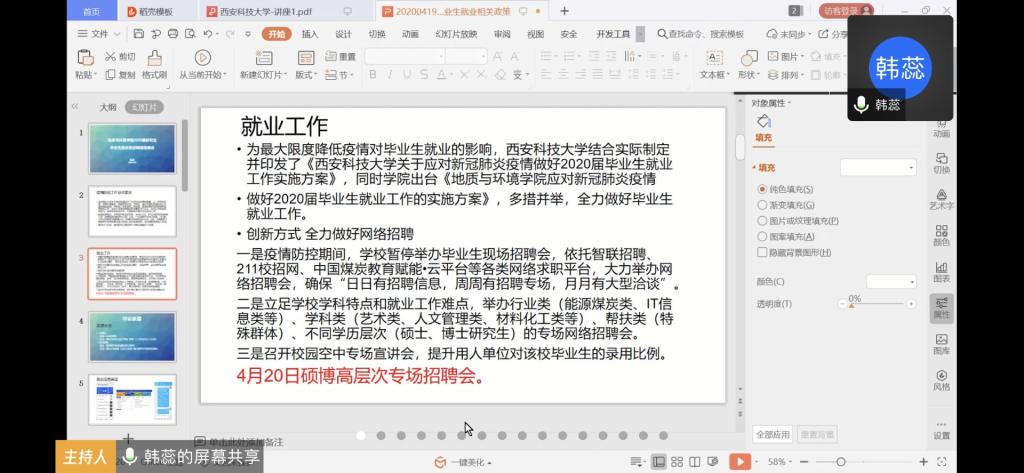The height and width of the screenshot is (473, 1024).
Task: Select gradient fill (渐变填充) radio option
Action: pos(763,205)
